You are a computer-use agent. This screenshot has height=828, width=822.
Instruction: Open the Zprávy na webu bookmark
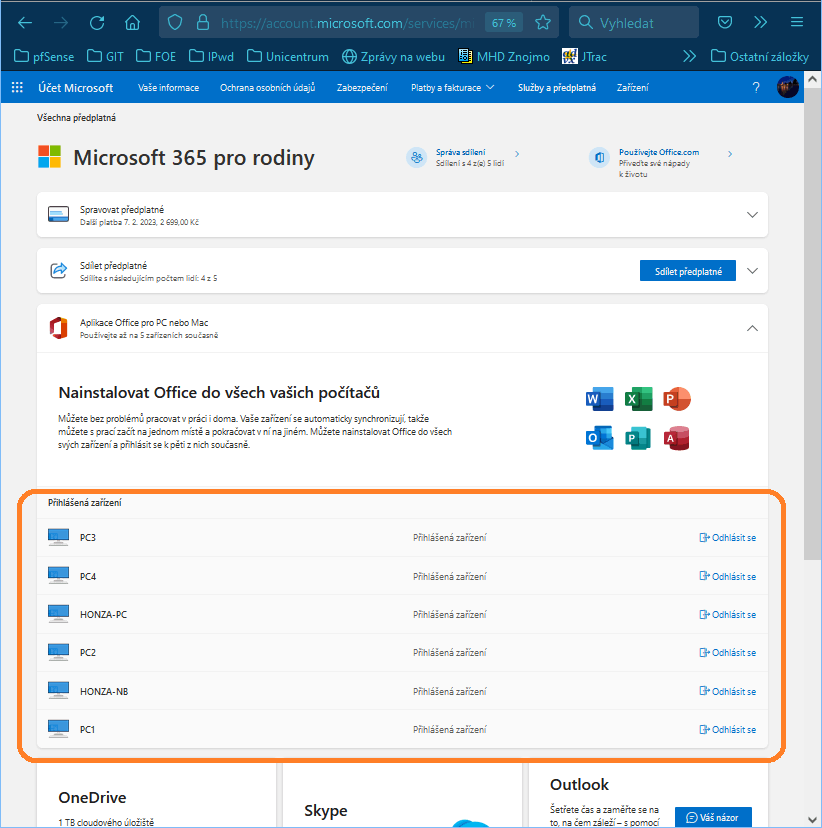(393, 57)
